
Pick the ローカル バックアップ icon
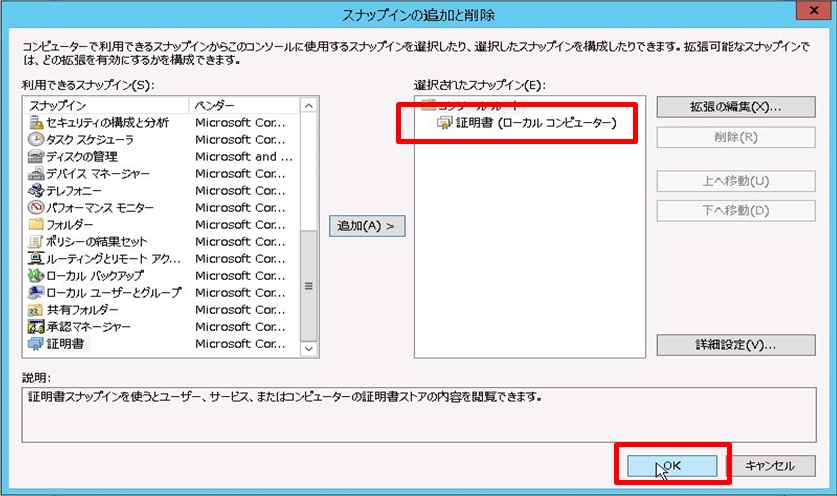pos(37,276)
